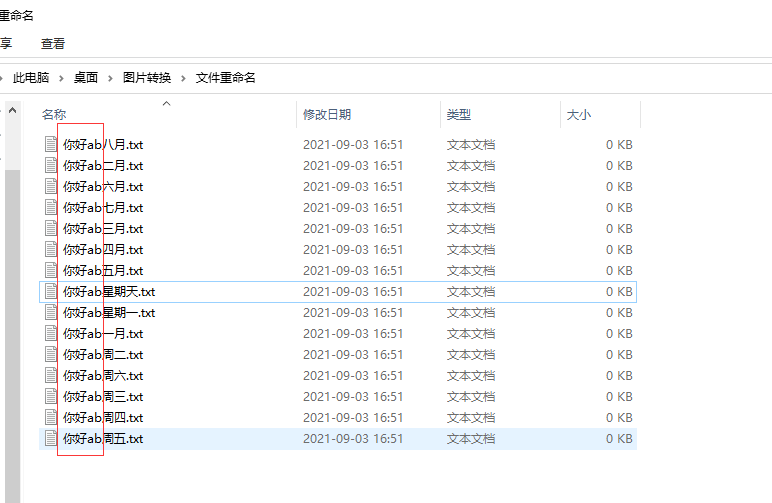The width and height of the screenshot is (772, 503).
Task: Go to 桌面 in the address bar
Action: (86, 78)
